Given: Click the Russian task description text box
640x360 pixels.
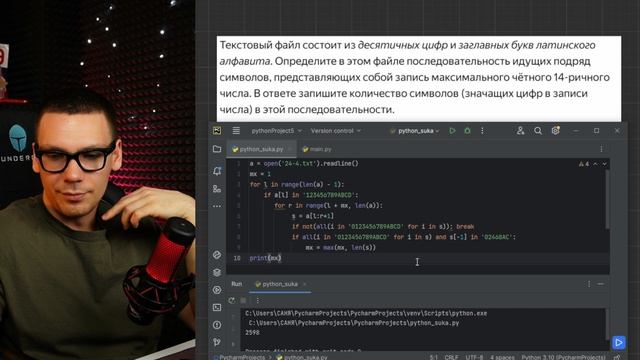Looking at the screenshot, I should (419, 78).
